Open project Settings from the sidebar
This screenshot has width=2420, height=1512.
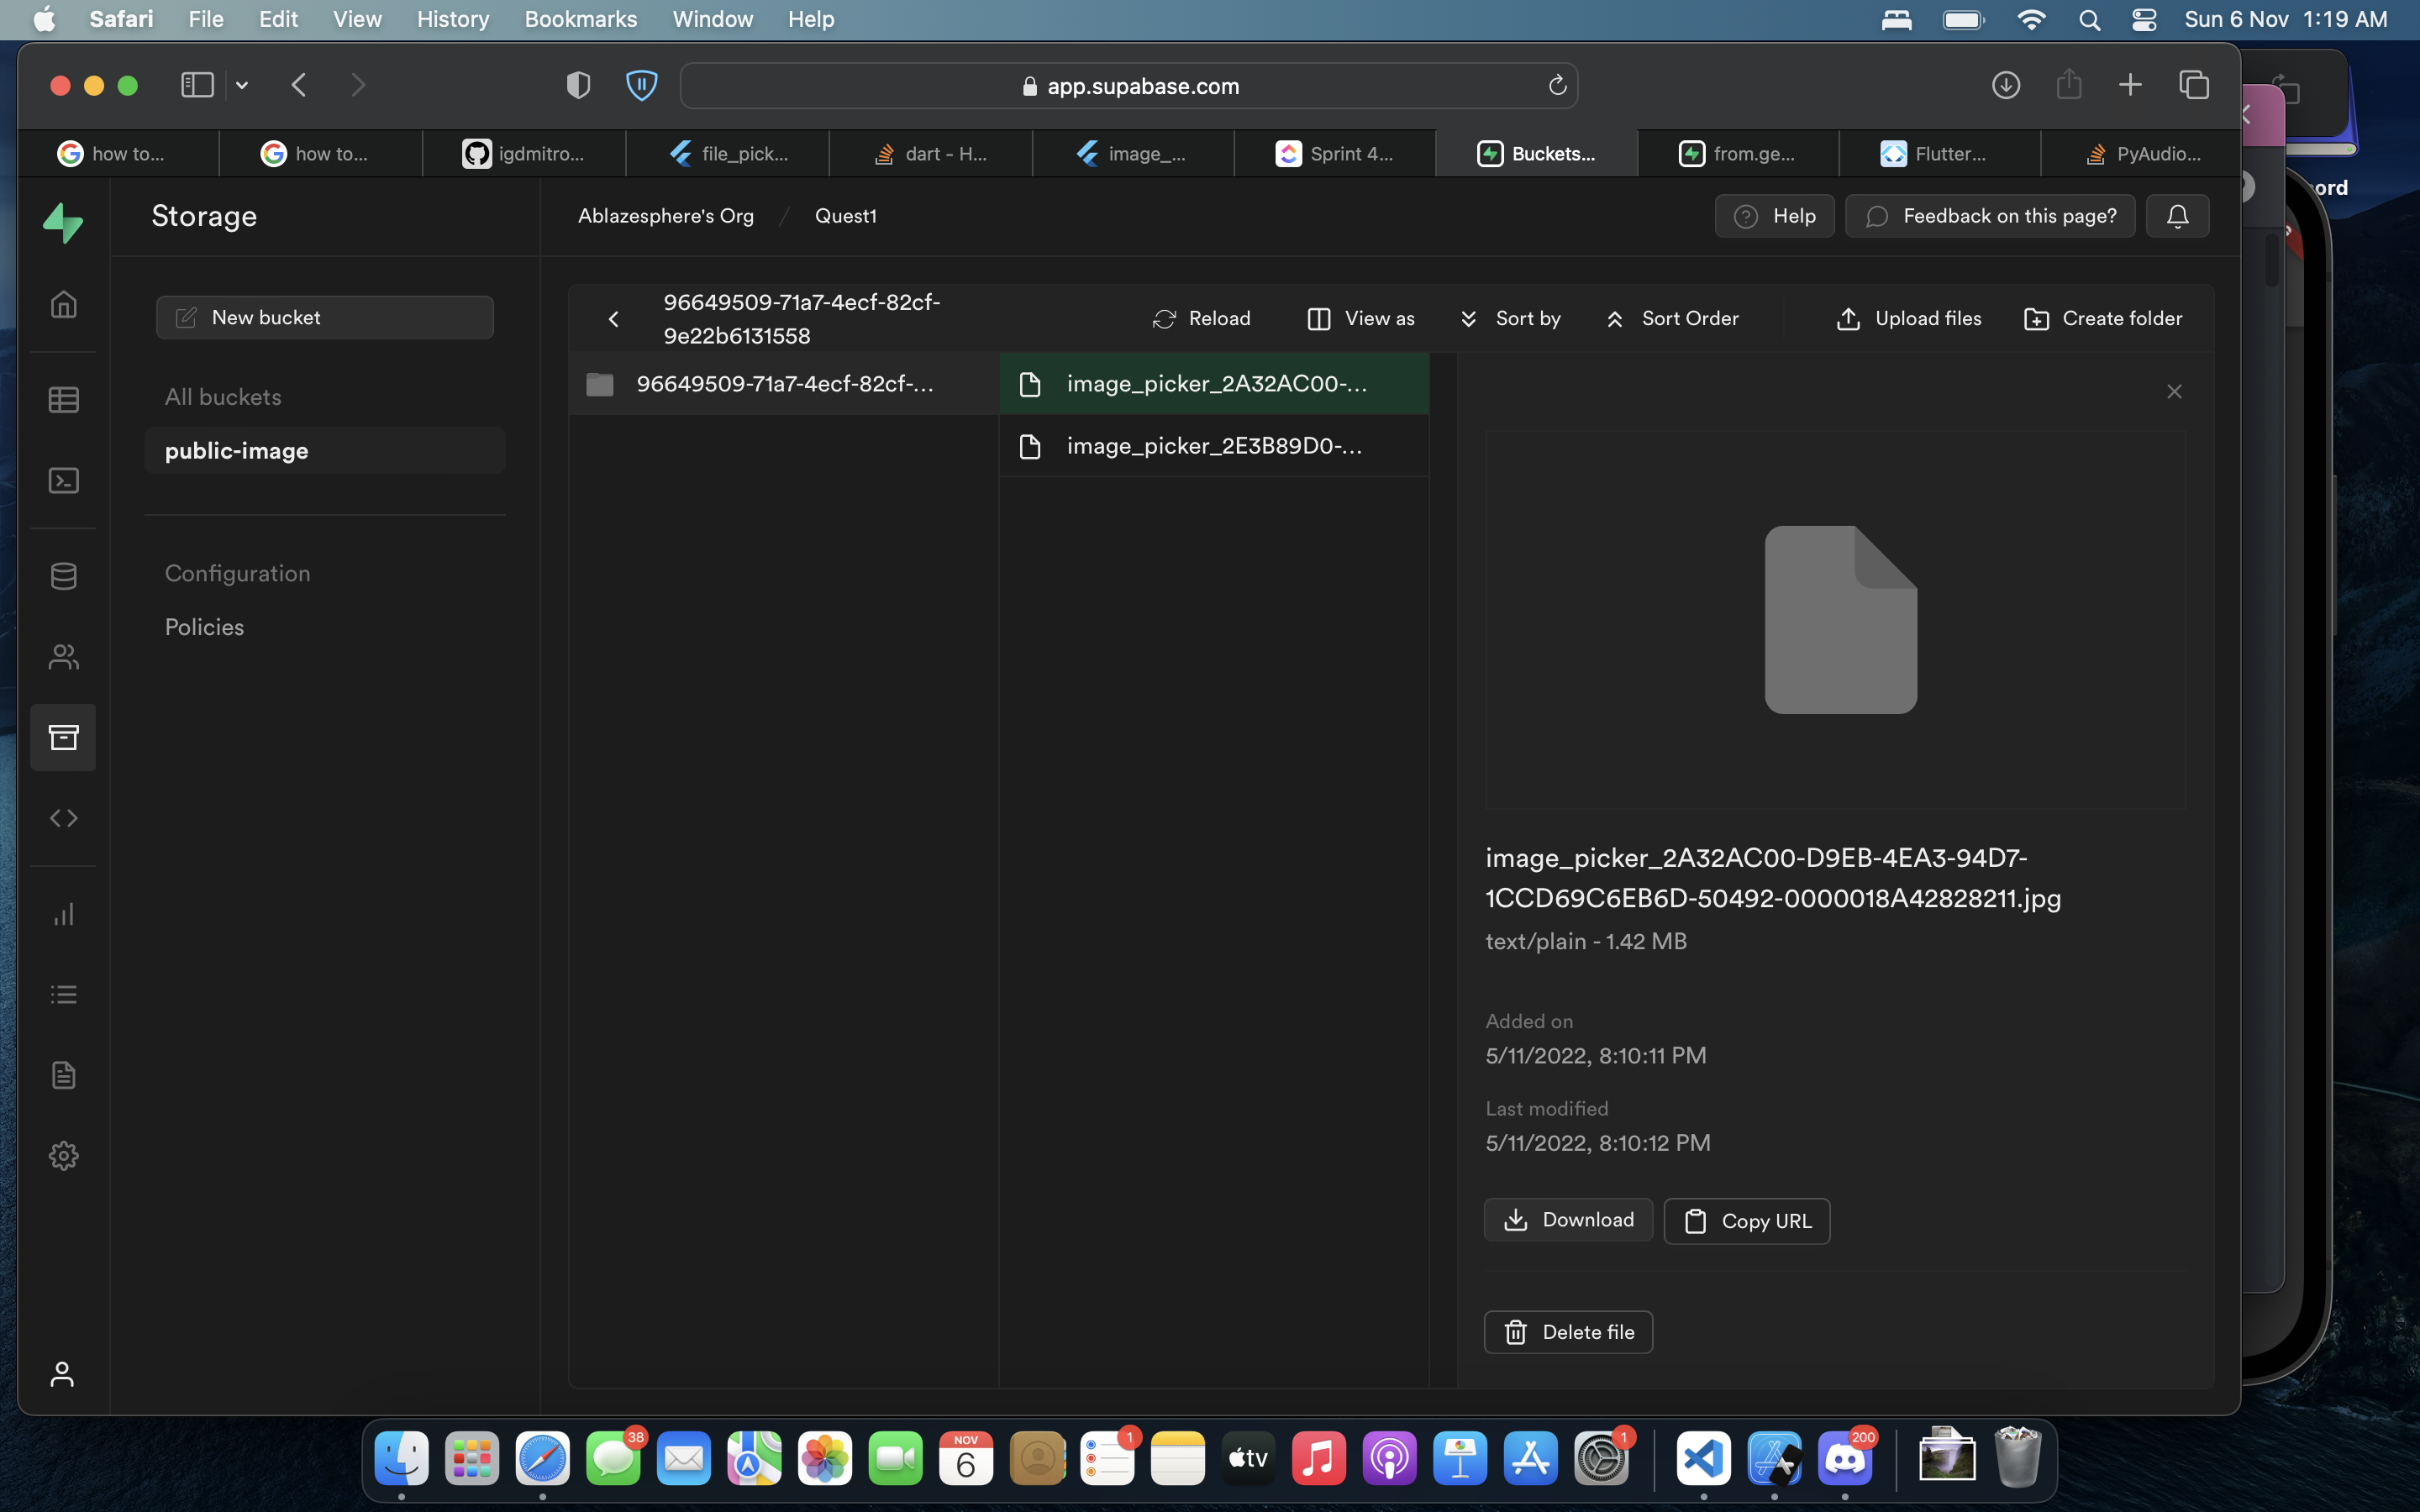pyautogui.click(x=63, y=1155)
